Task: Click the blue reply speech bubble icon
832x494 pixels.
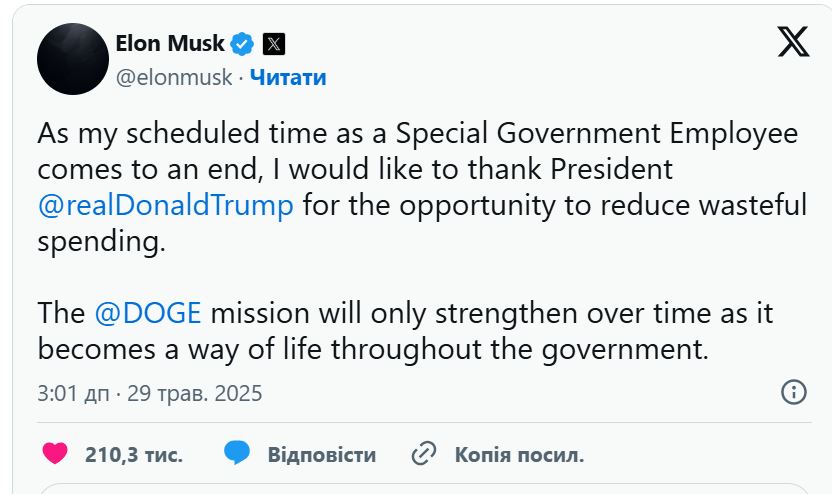Action: tap(237, 454)
